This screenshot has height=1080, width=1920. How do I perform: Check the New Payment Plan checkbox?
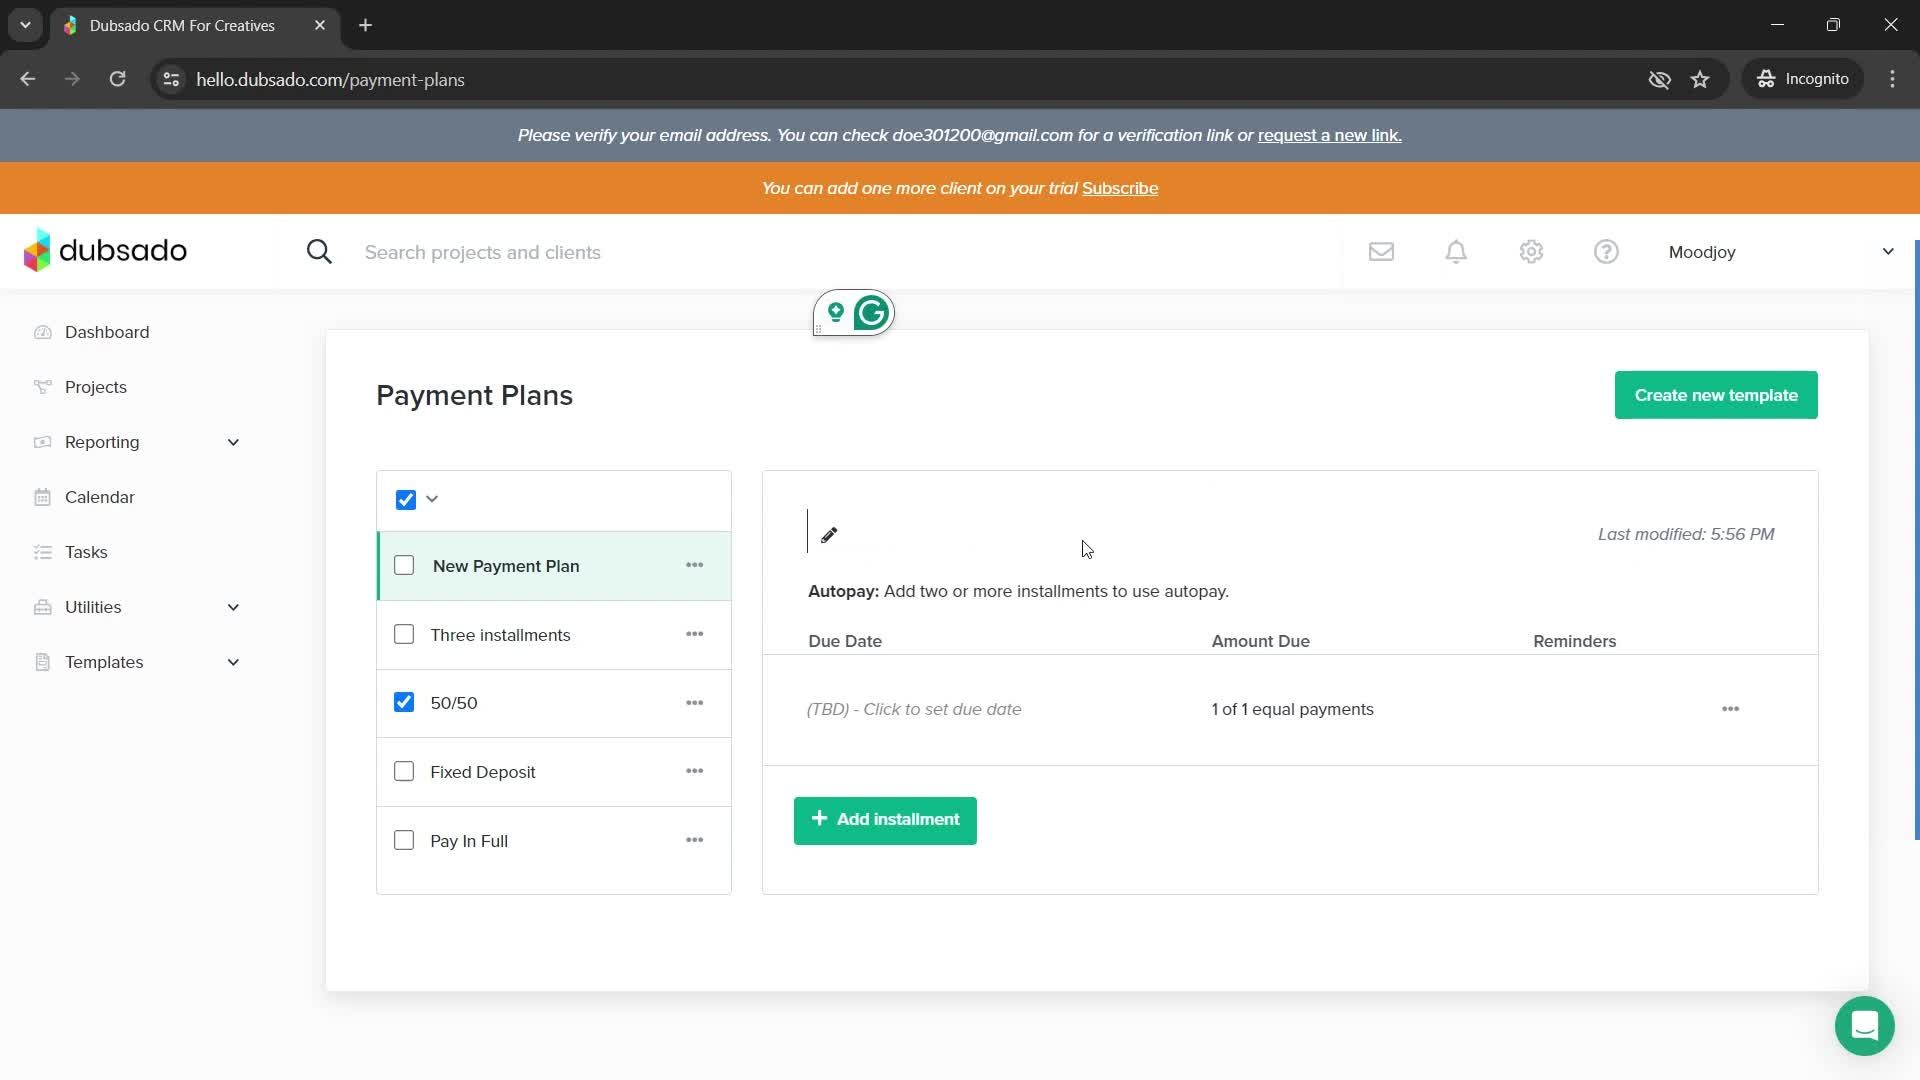pyautogui.click(x=404, y=565)
